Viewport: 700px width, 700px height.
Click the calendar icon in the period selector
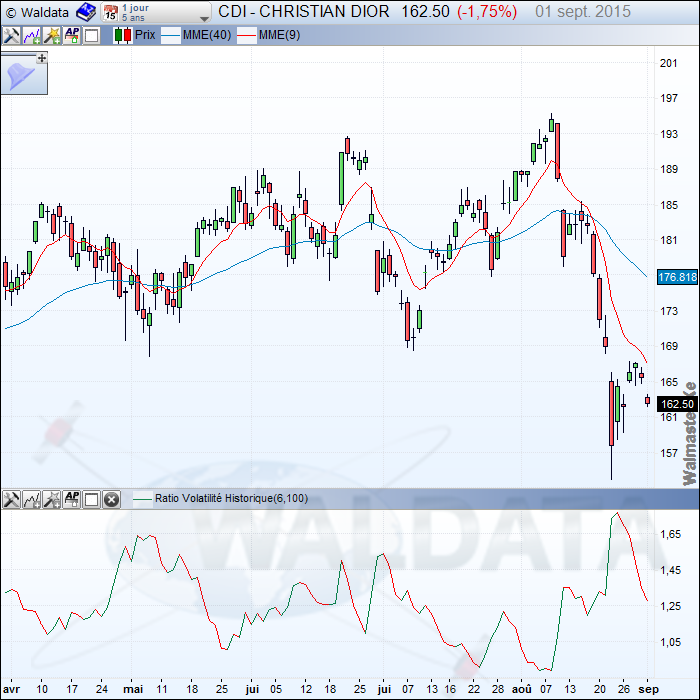(x=110, y=12)
